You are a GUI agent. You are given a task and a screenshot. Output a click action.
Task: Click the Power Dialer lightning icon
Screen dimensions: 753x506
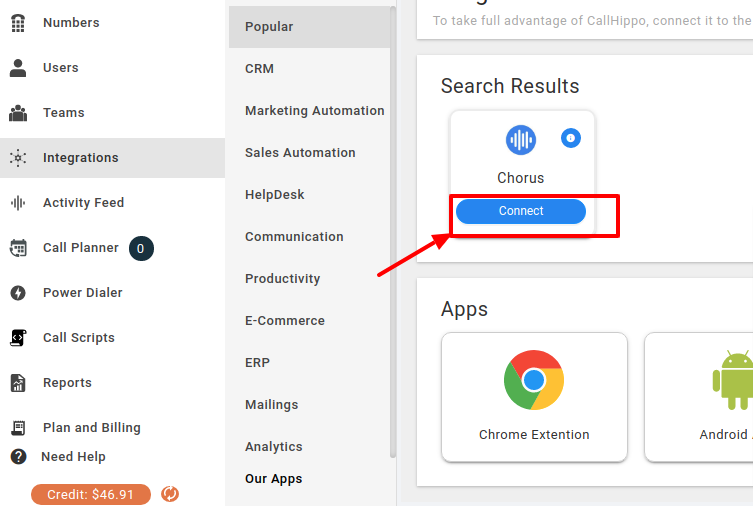pyautogui.click(x=18, y=292)
